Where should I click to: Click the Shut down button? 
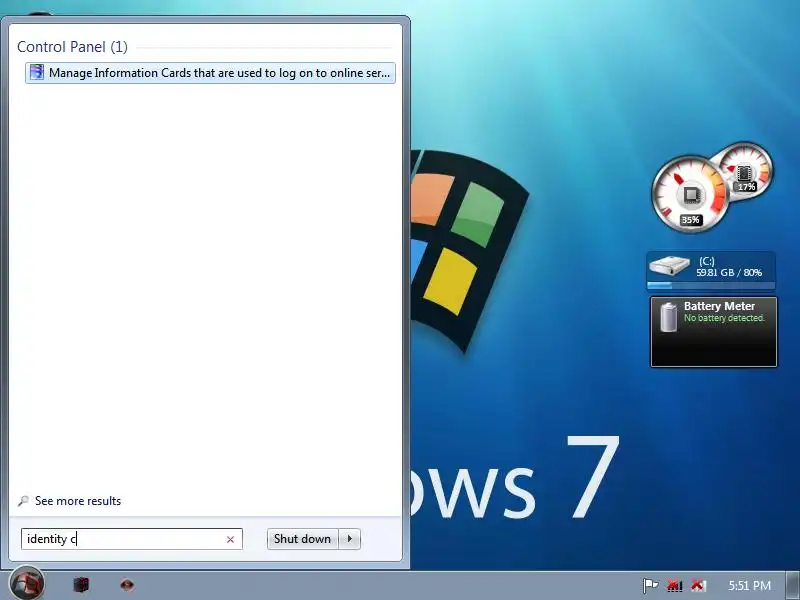302,539
